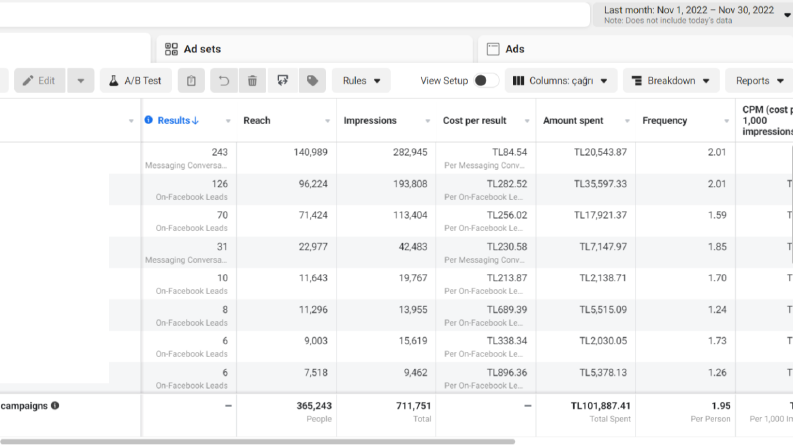
Task: Click total reach 365,243
Action: coord(314,406)
